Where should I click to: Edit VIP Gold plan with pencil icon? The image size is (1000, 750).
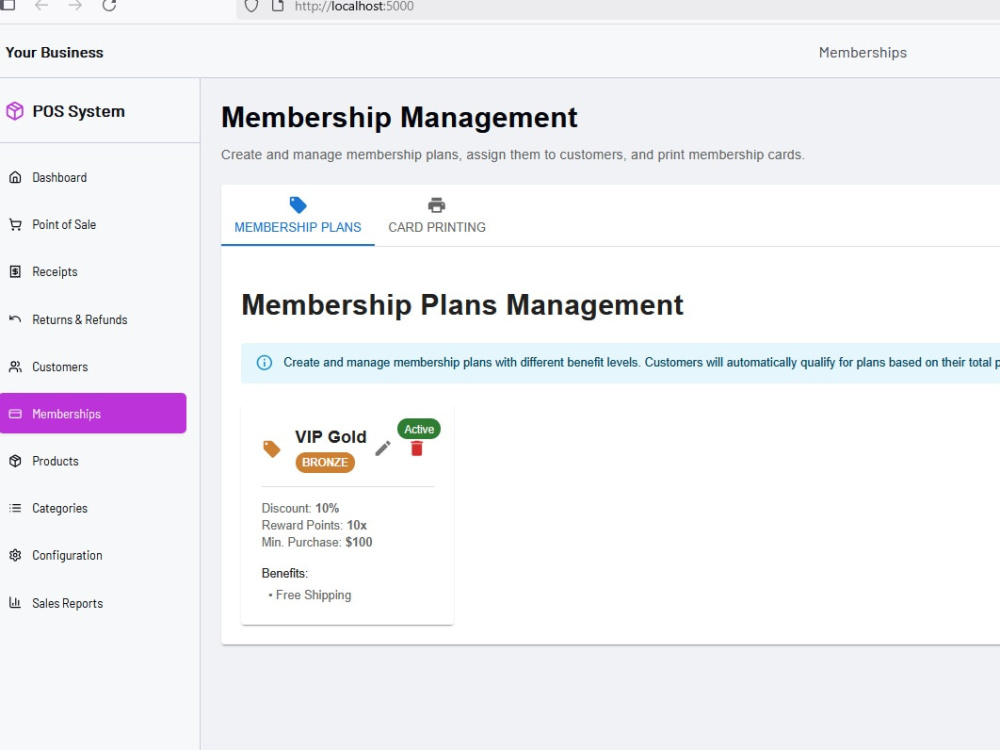pos(383,448)
